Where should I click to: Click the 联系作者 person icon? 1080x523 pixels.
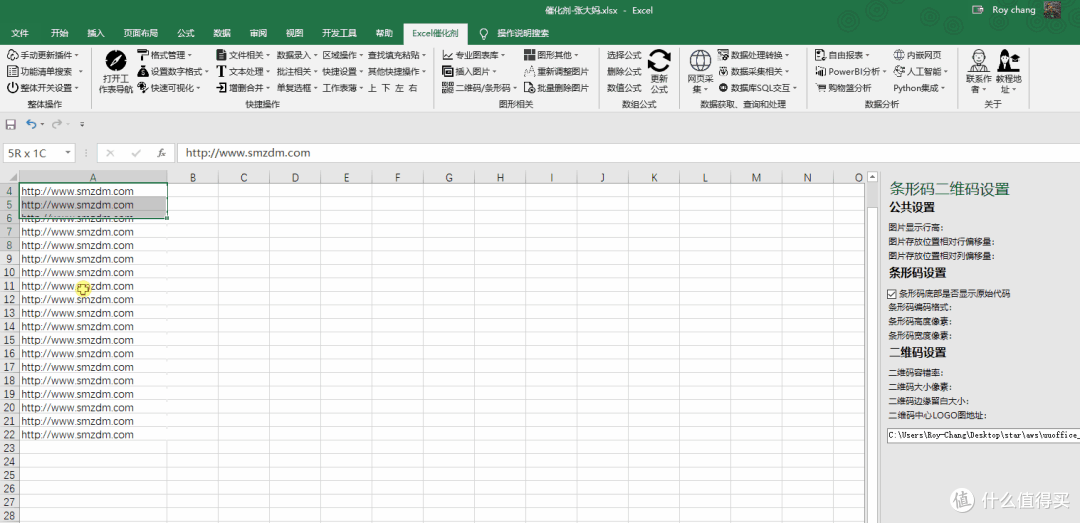(978, 60)
